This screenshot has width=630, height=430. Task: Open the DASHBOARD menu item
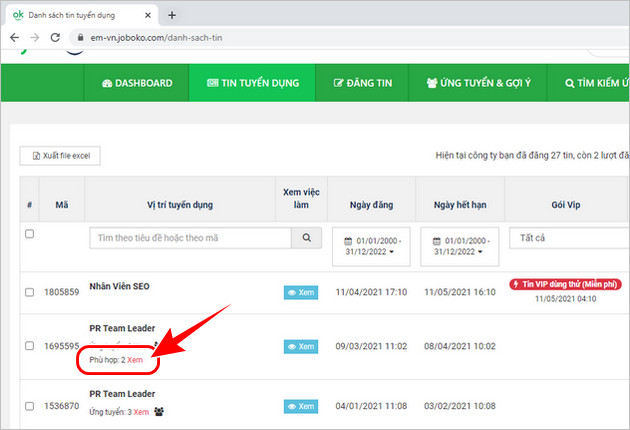[137, 83]
